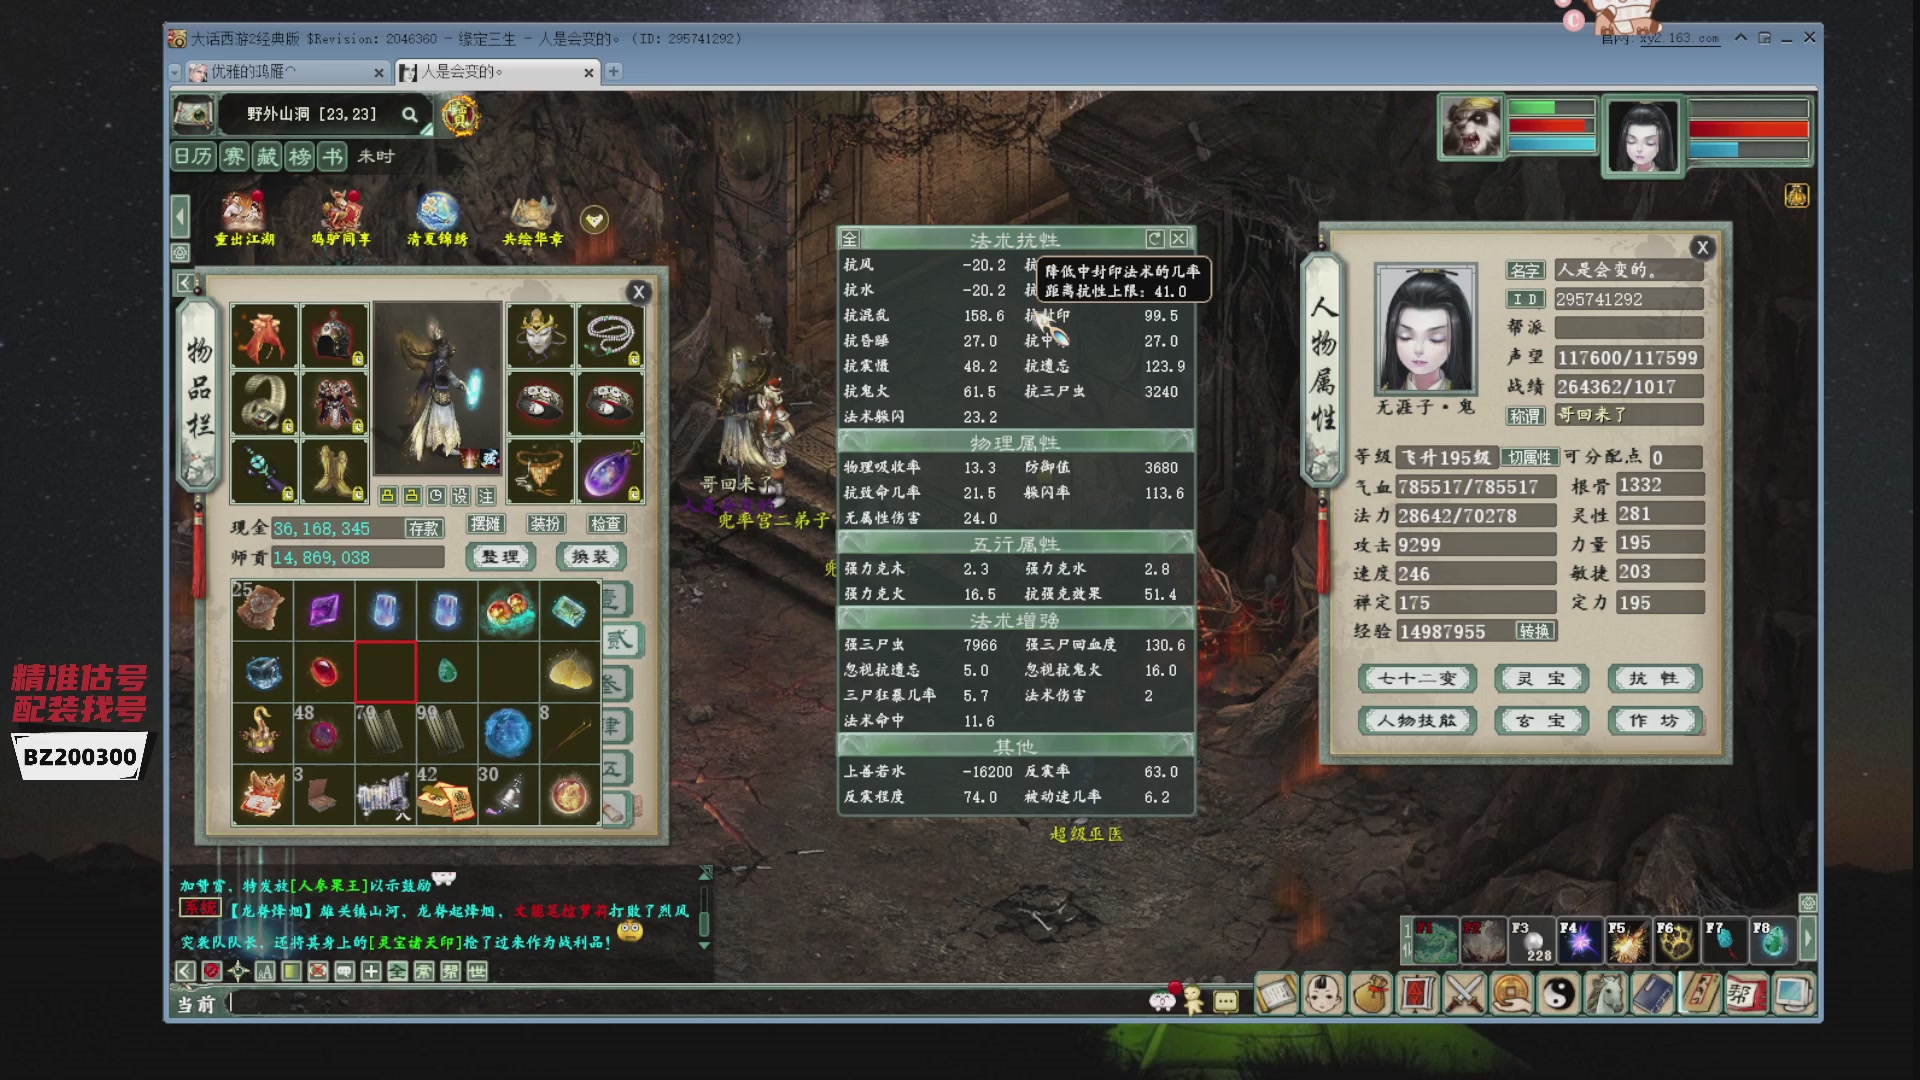Use the F8 green egg item
The image size is (1920, 1080).
click(1773, 941)
